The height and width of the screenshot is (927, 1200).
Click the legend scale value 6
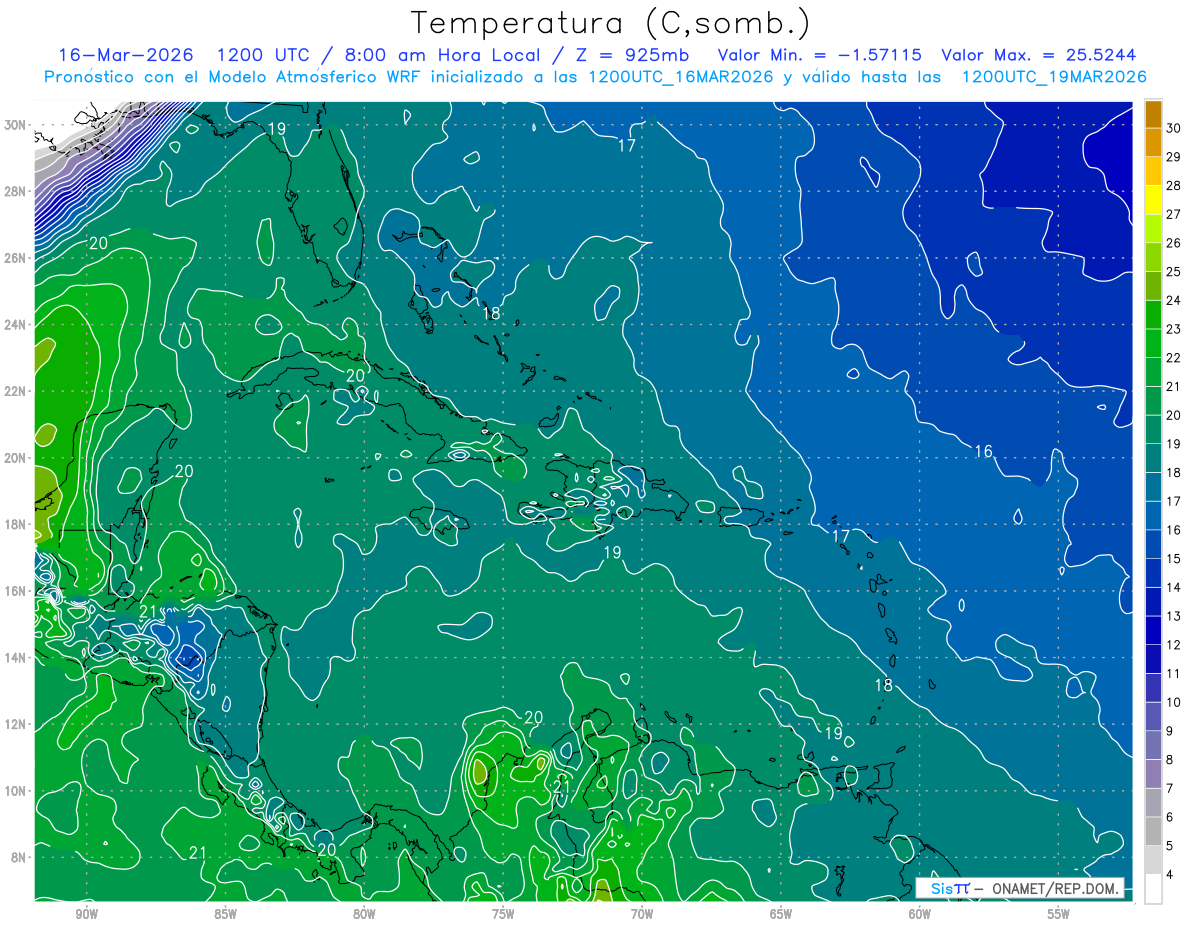coord(1170,817)
